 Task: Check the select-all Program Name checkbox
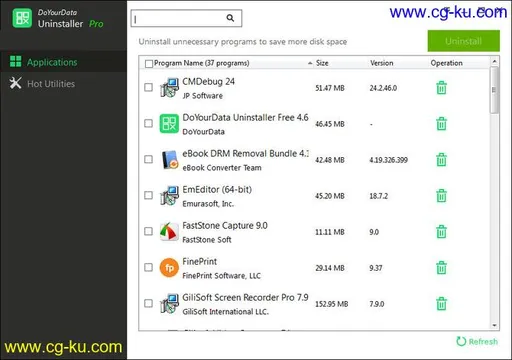(149, 63)
